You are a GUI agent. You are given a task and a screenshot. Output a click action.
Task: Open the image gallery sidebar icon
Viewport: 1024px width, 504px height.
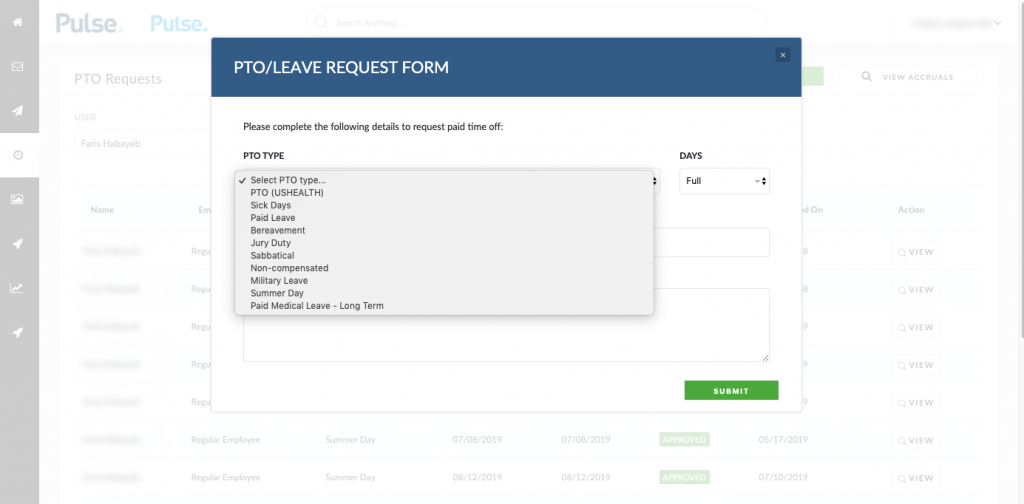18,199
